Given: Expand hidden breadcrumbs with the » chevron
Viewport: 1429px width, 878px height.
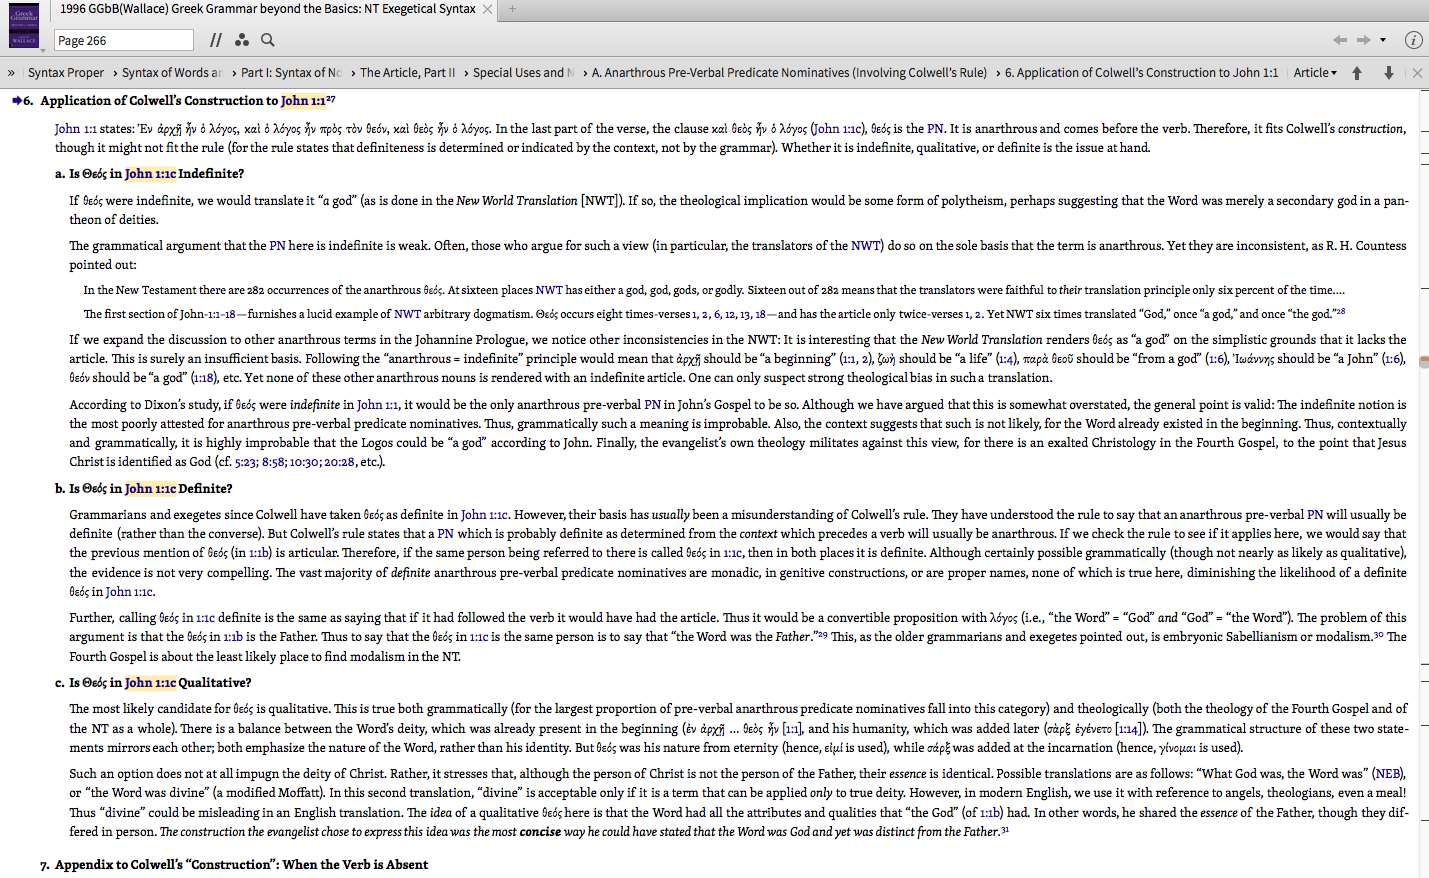Looking at the screenshot, I should (11, 73).
